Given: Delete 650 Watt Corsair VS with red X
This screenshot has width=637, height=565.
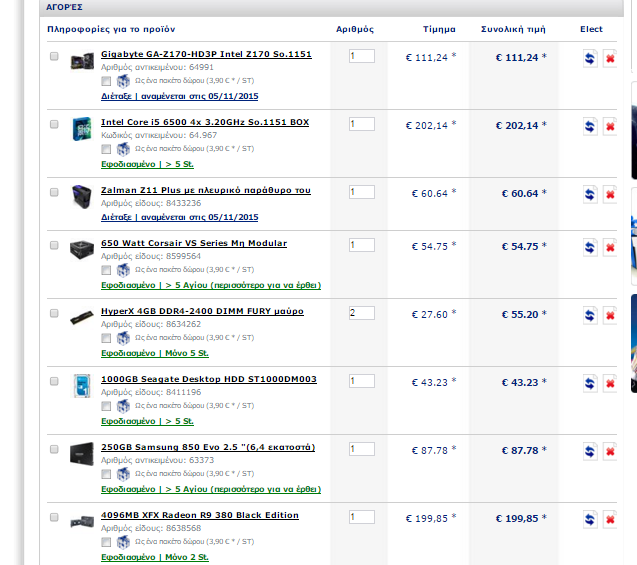Looking at the screenshot, I should point(610,247).
